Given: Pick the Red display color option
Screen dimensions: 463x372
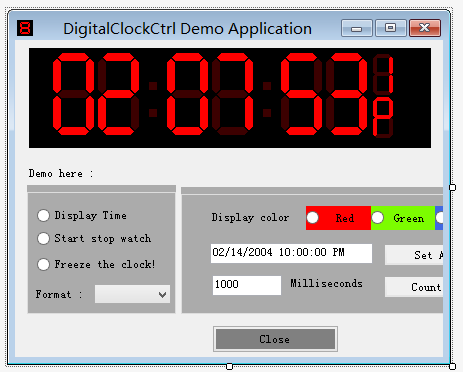Looking at the screenshot, I should 338,218.
